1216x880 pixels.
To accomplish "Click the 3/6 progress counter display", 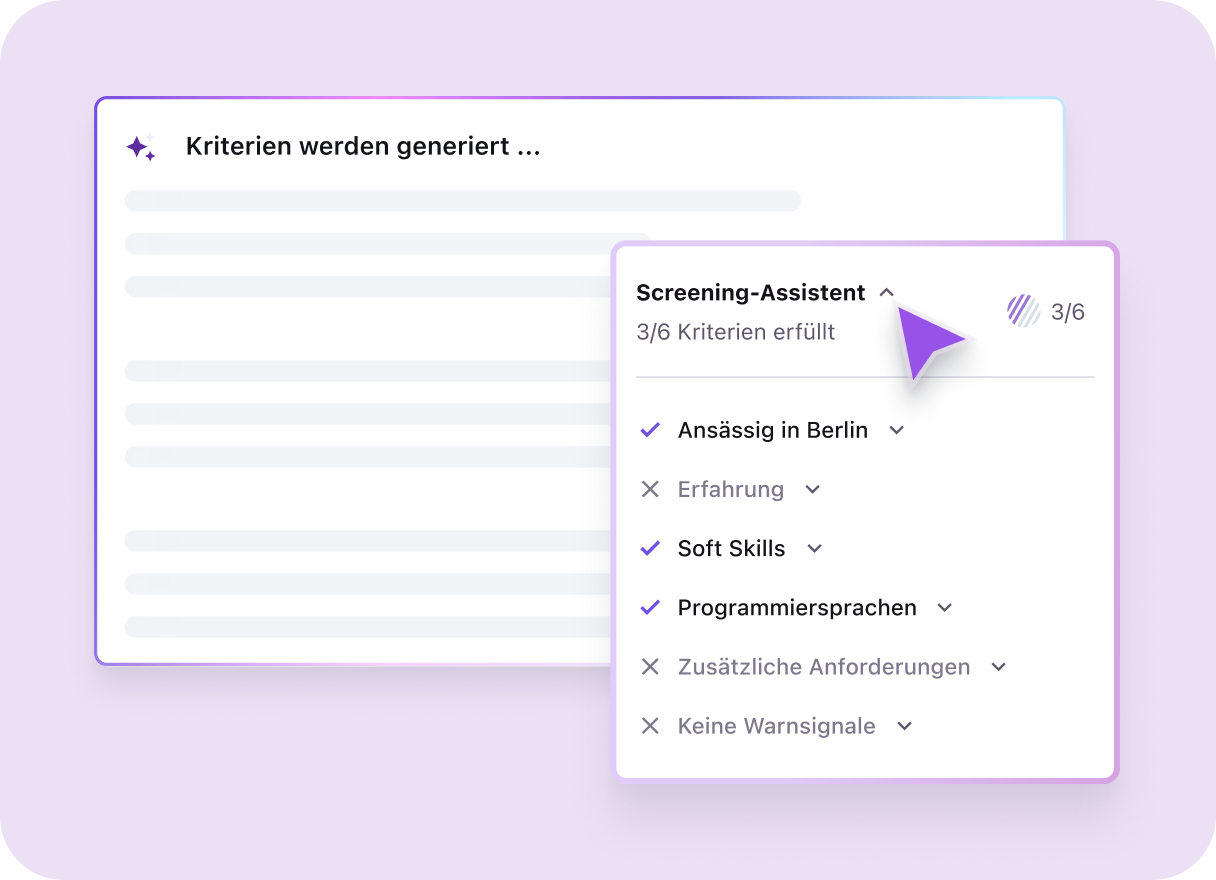I will pyautogui.click(x=1068, y=311).
